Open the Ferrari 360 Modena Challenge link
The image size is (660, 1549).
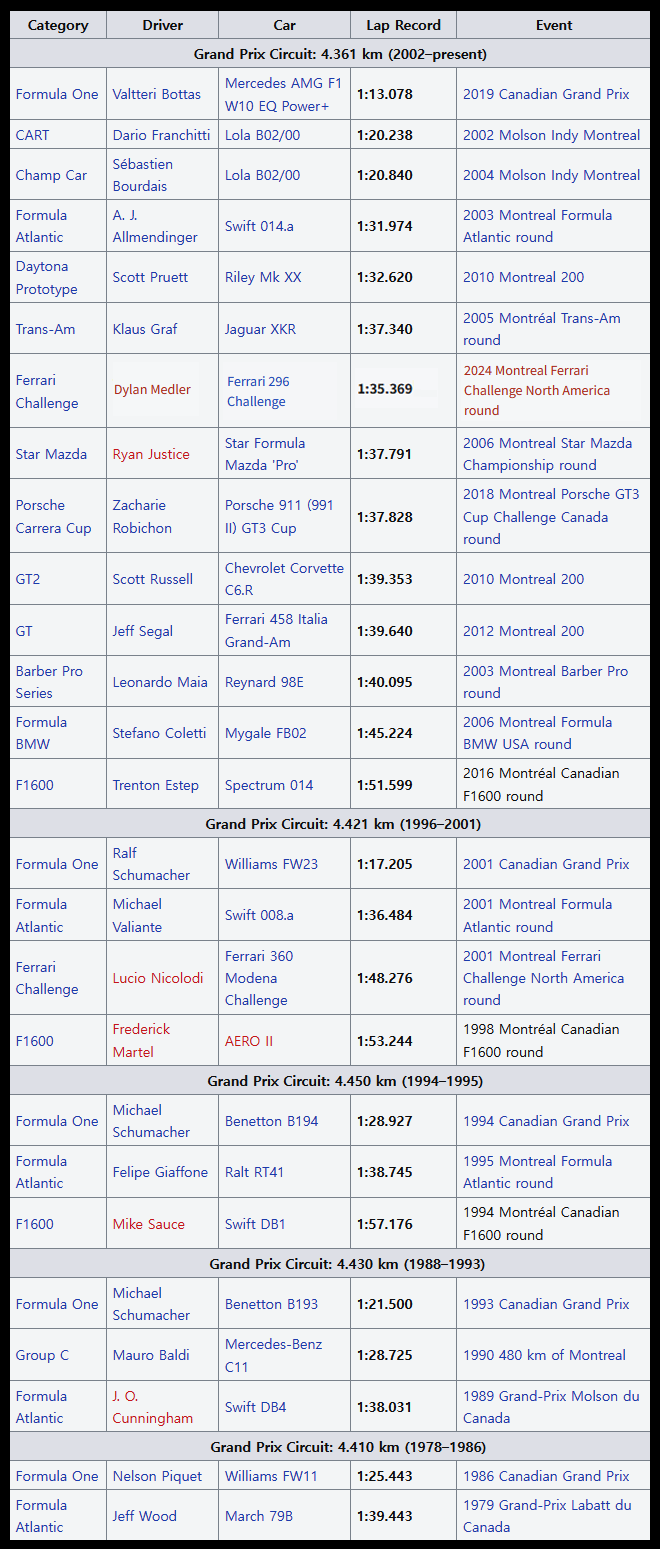[x=259, y=978]
